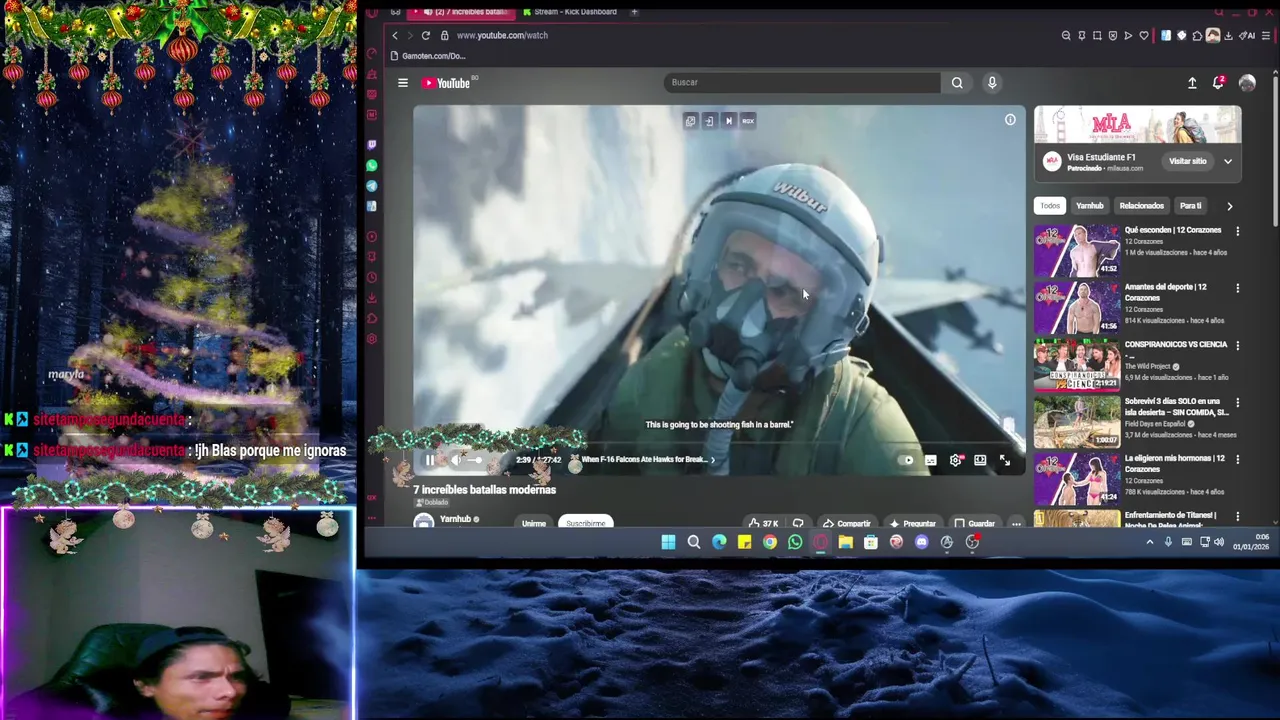The height and width of the screenshot is (720, 1280).
Task: Click the Unirme join button
Action: click(x=534, y=523)
